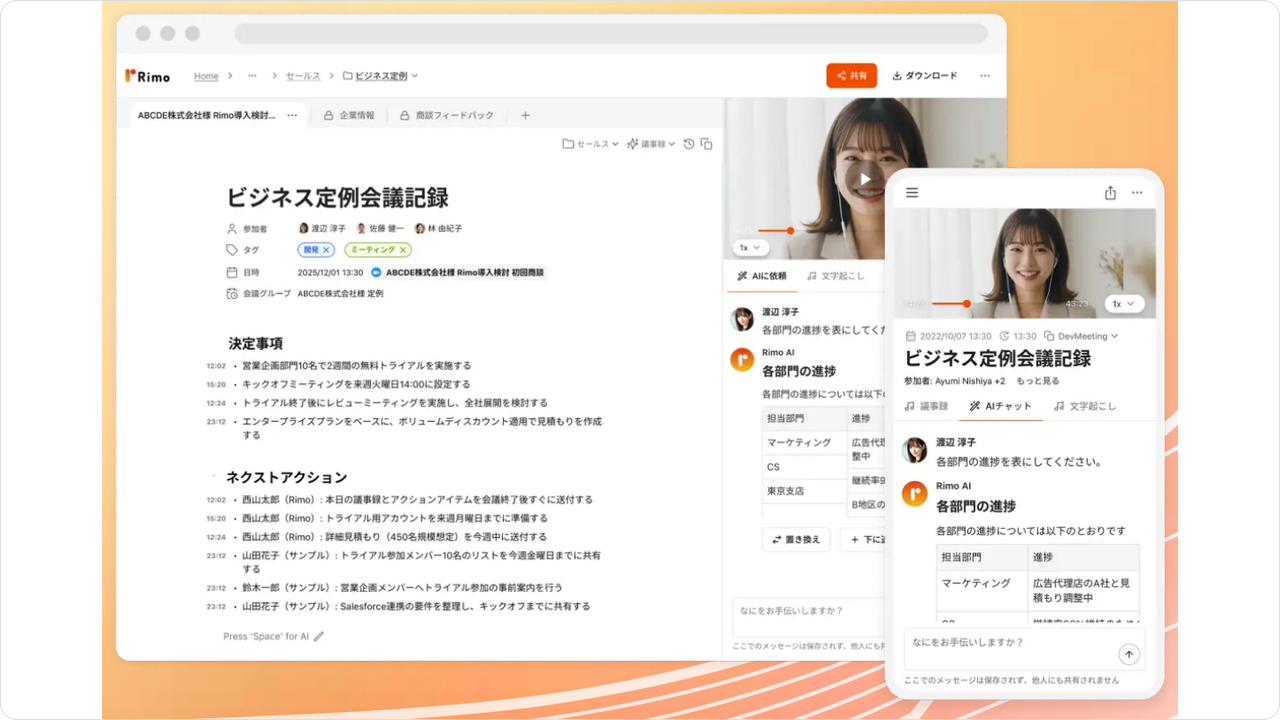The image size is (1280, 720).
Task: Click the copy icon beside the history icon
Action: (706, 144)
